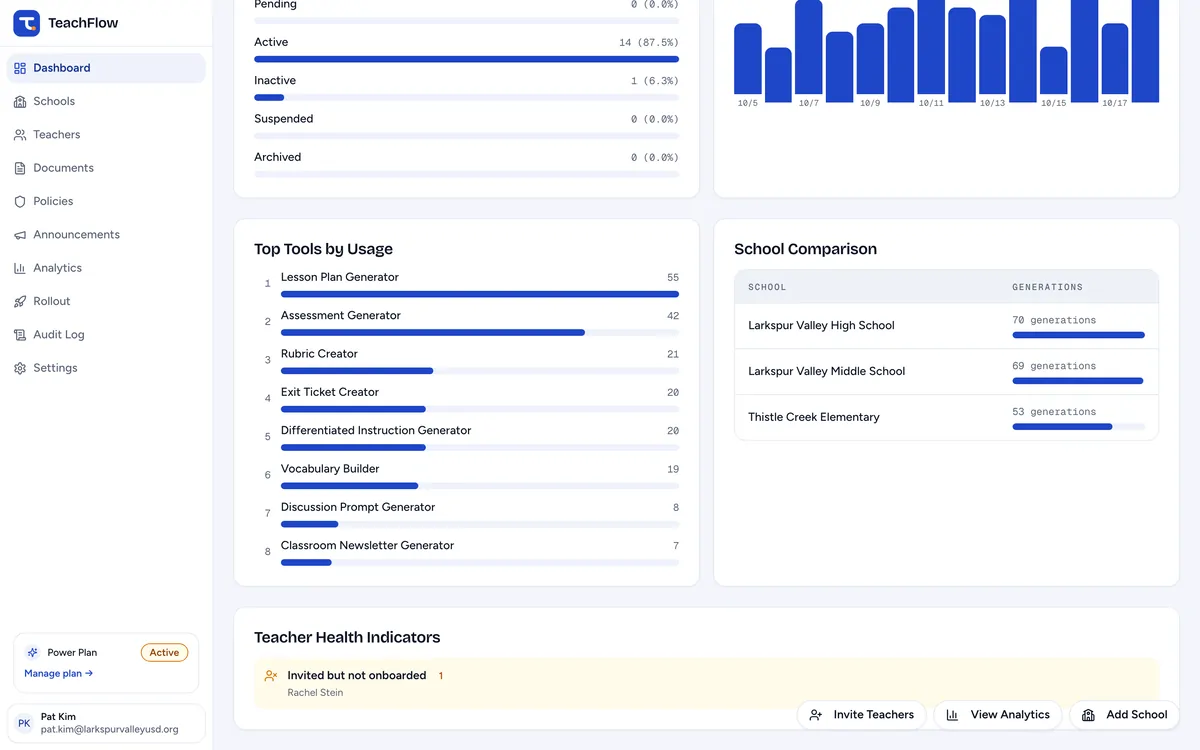Screen dimensions: 1200x750
Task: Click the Invite Teachers button
Action: [861, 715]
